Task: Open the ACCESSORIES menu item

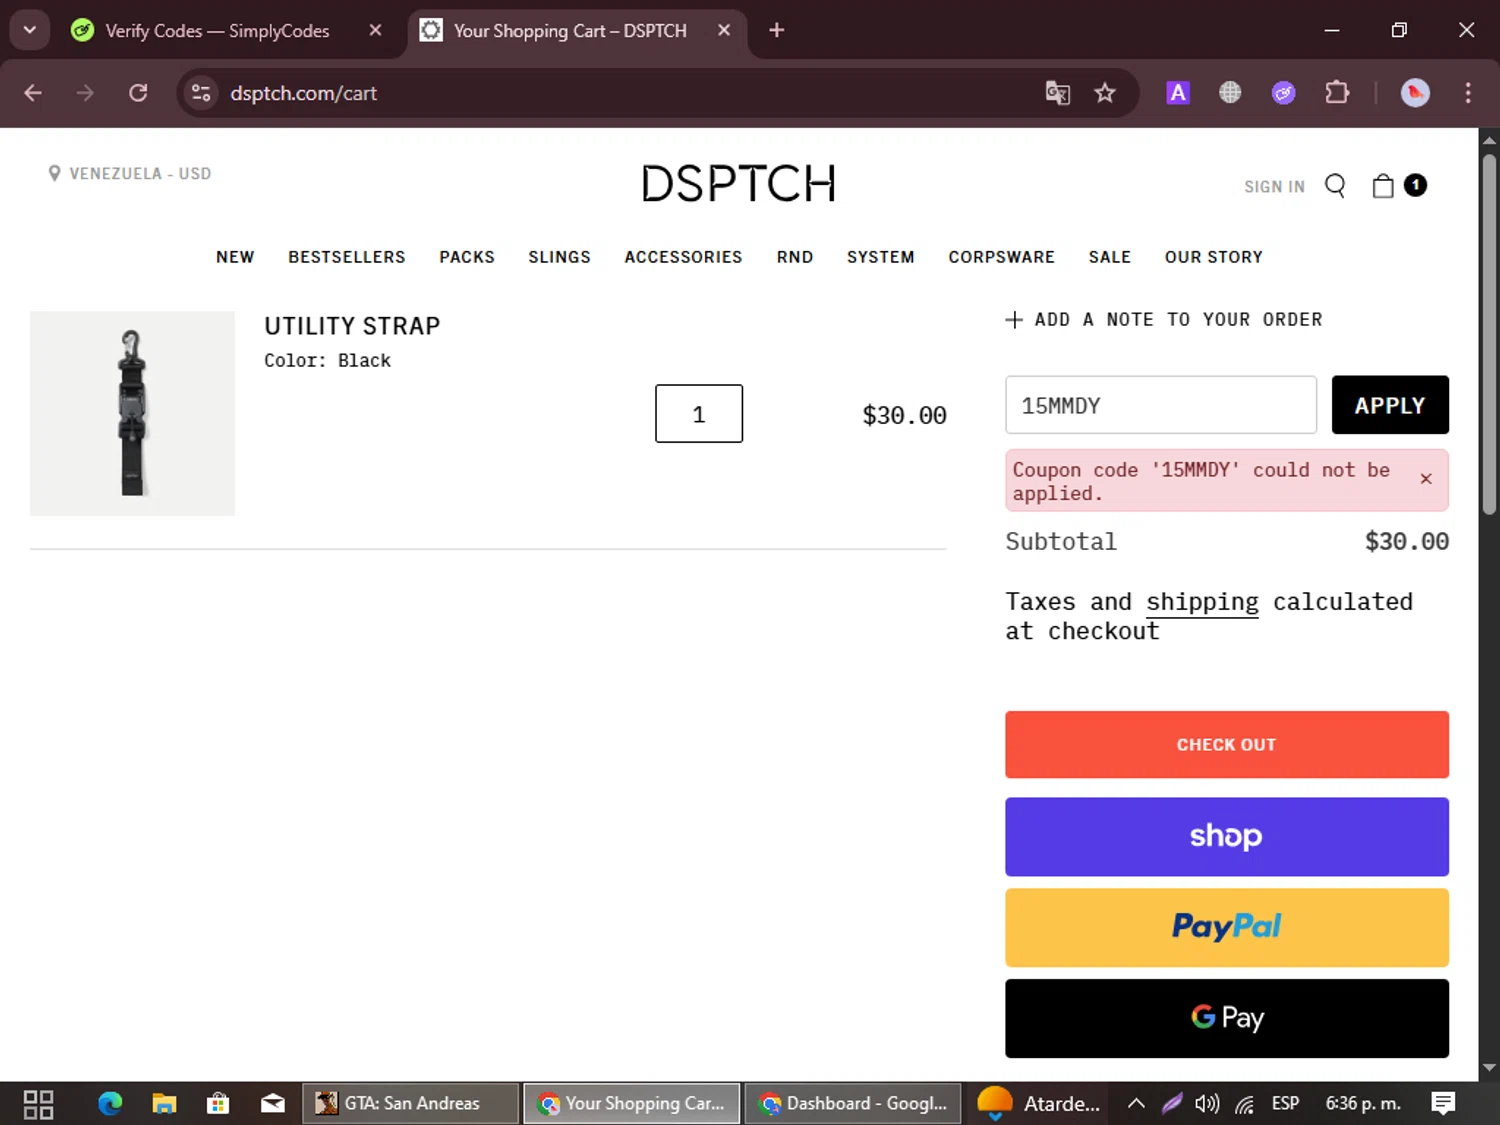Action: 683,257
